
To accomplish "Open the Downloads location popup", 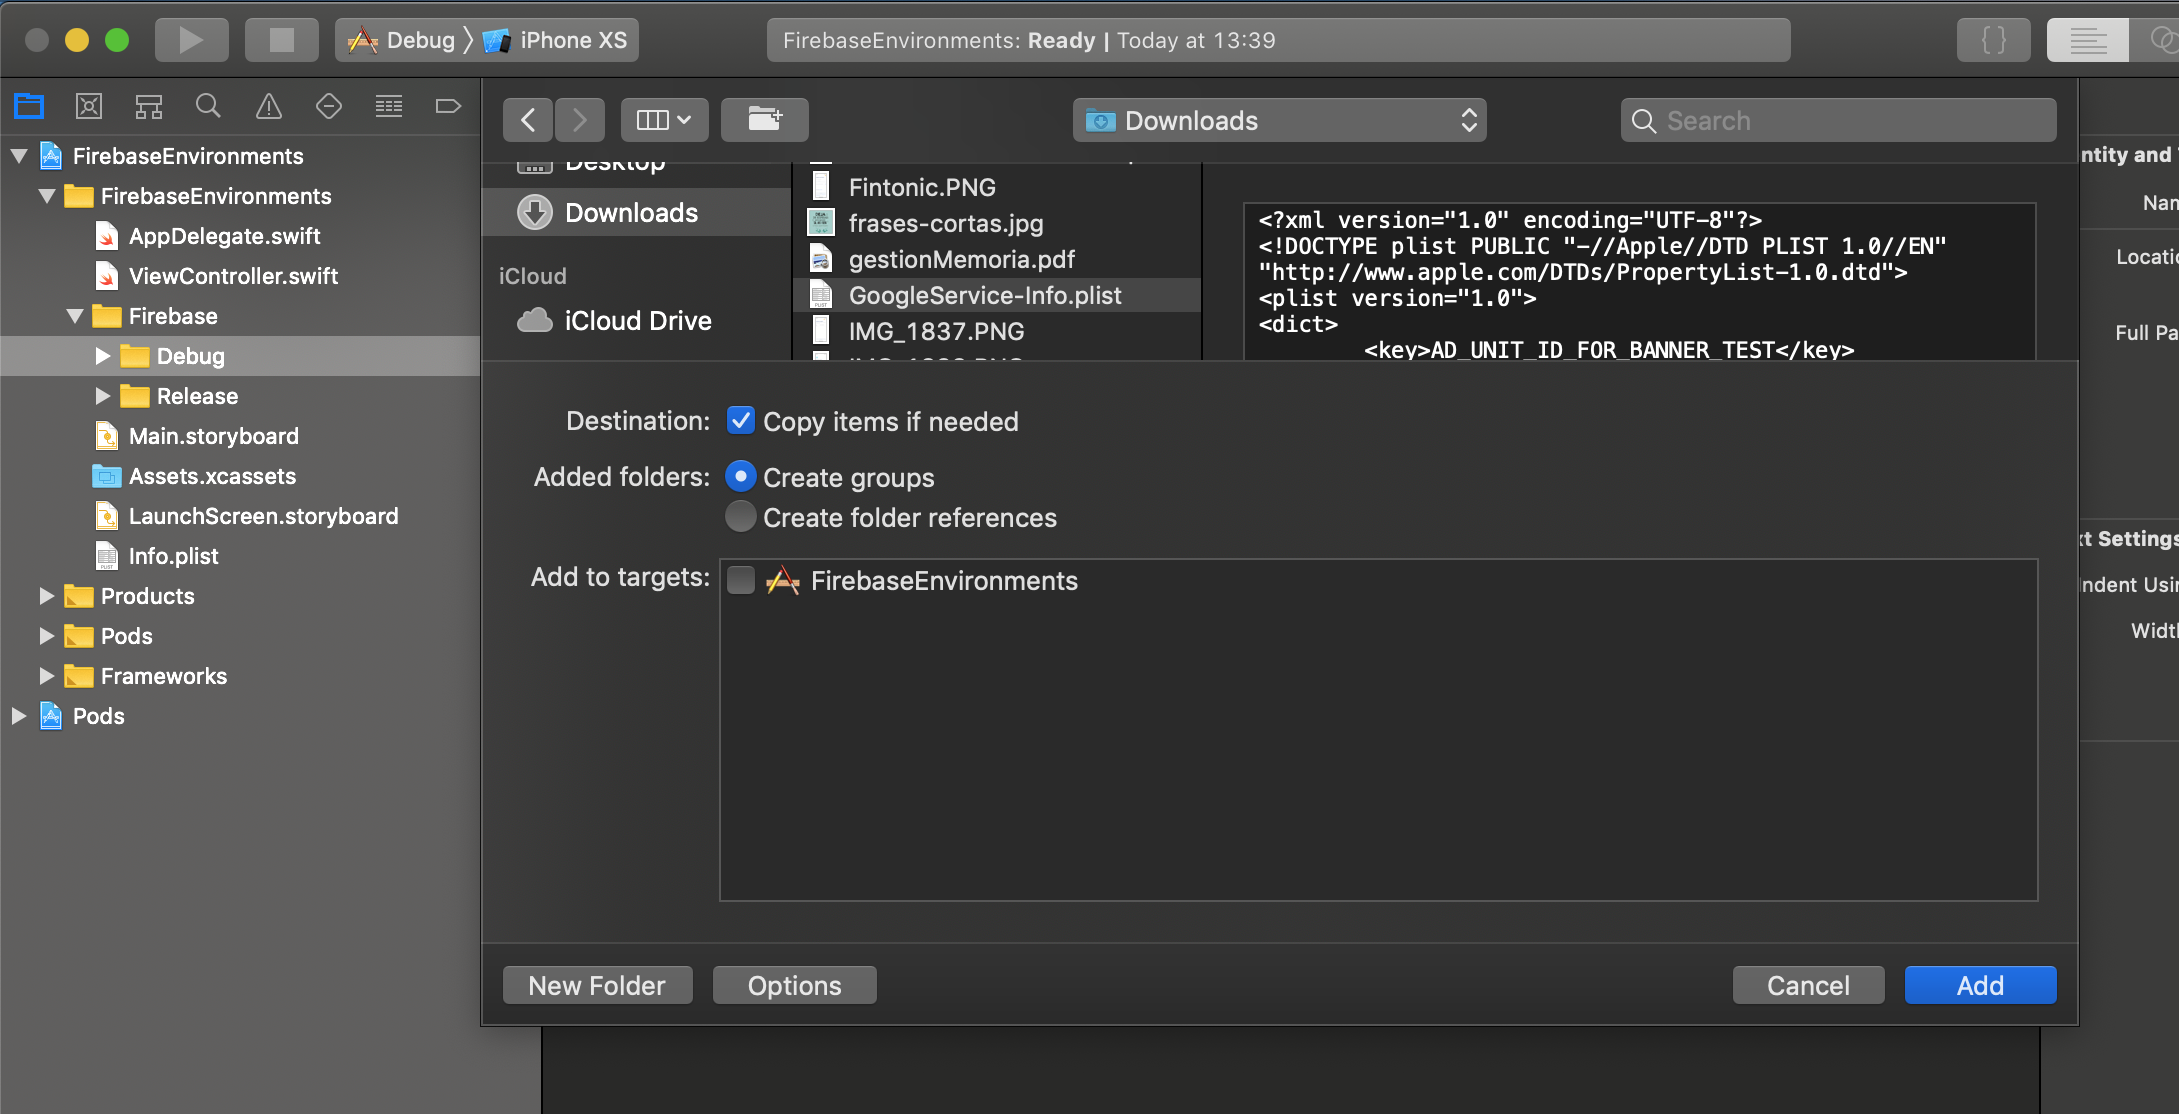I will coord(1279,120).
